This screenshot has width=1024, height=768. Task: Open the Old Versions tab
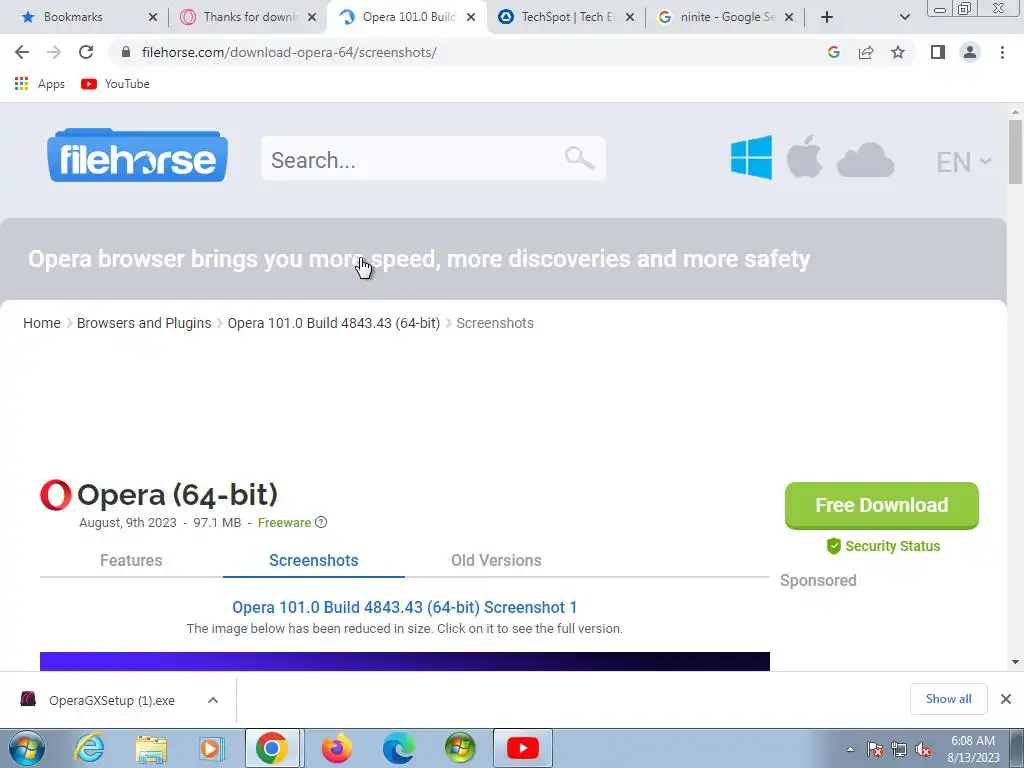496,560
